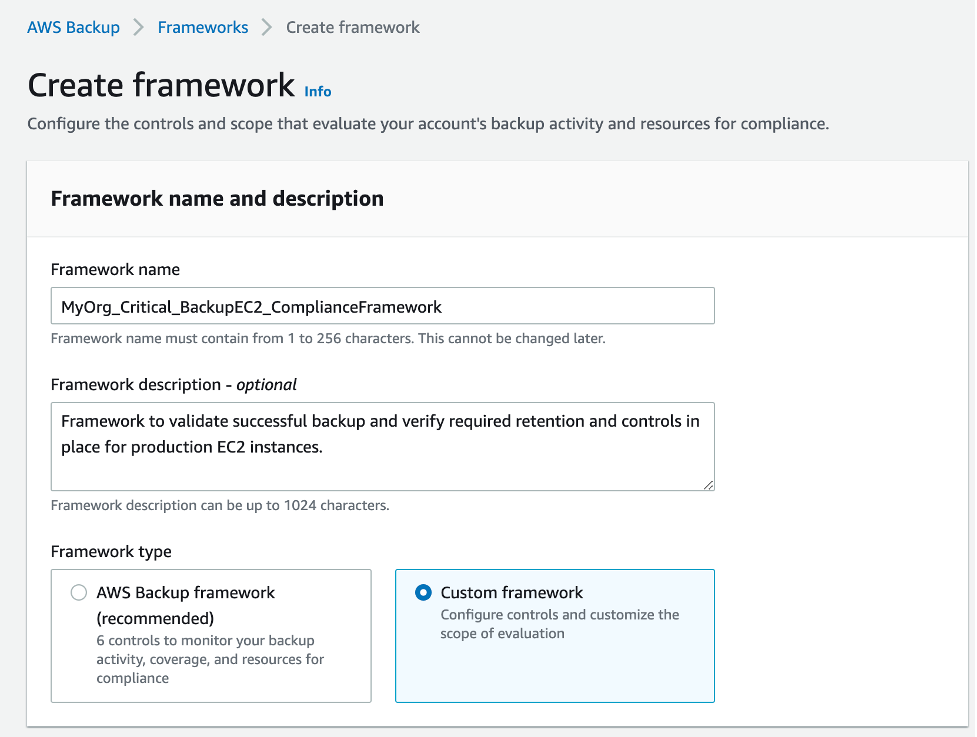Select the Custom framework card
This screenshot has width=977, height=737.
555,636
